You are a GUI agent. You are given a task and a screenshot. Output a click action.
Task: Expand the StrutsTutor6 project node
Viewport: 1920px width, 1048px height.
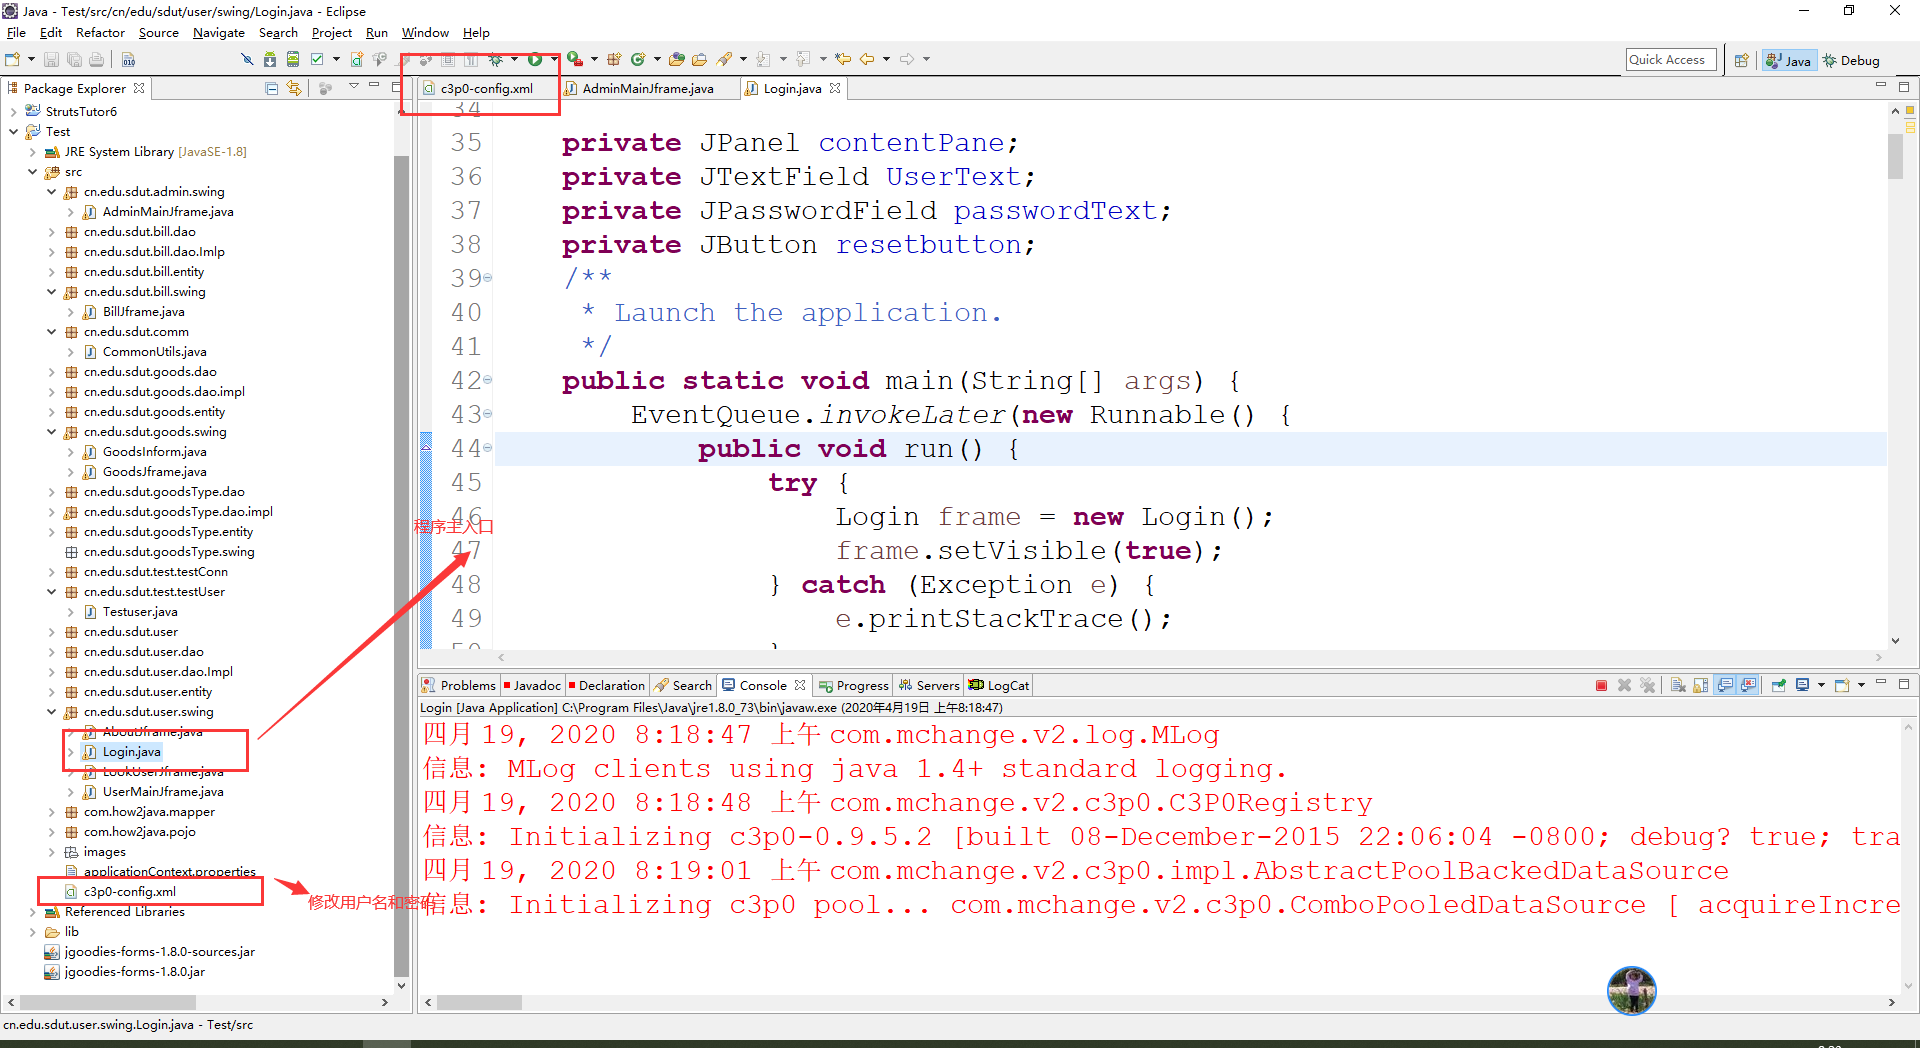click(x=13, y=112)
